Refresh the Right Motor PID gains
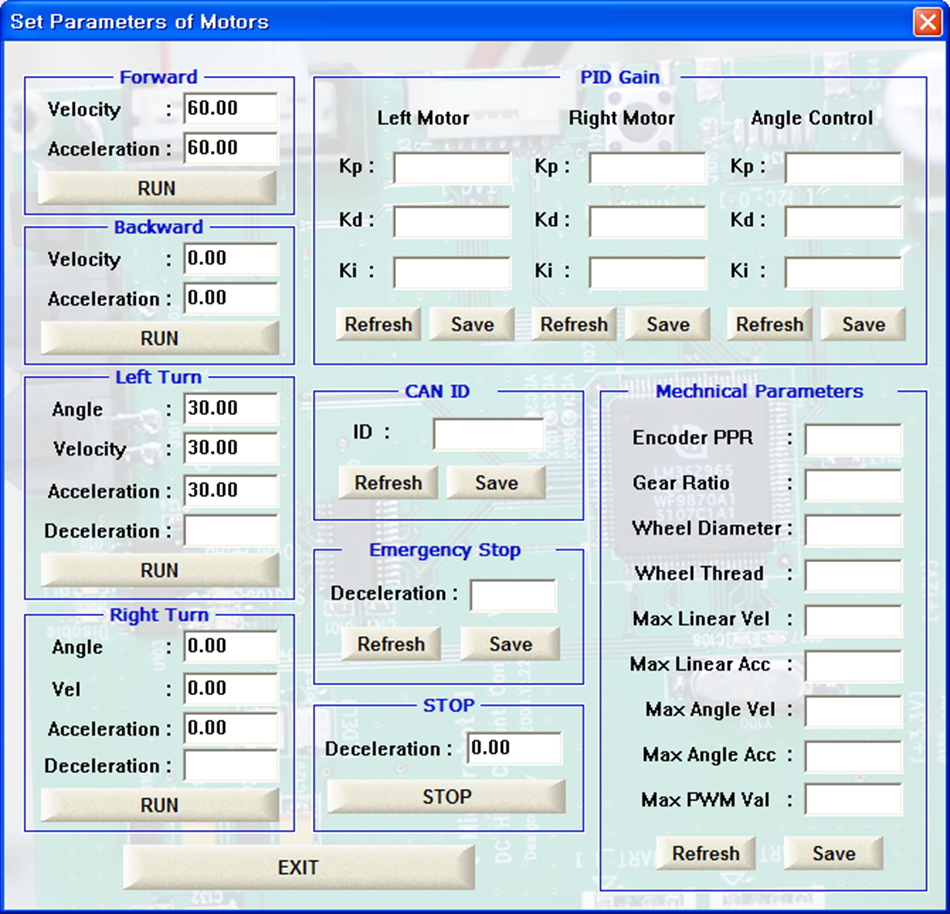 point(574,324)
